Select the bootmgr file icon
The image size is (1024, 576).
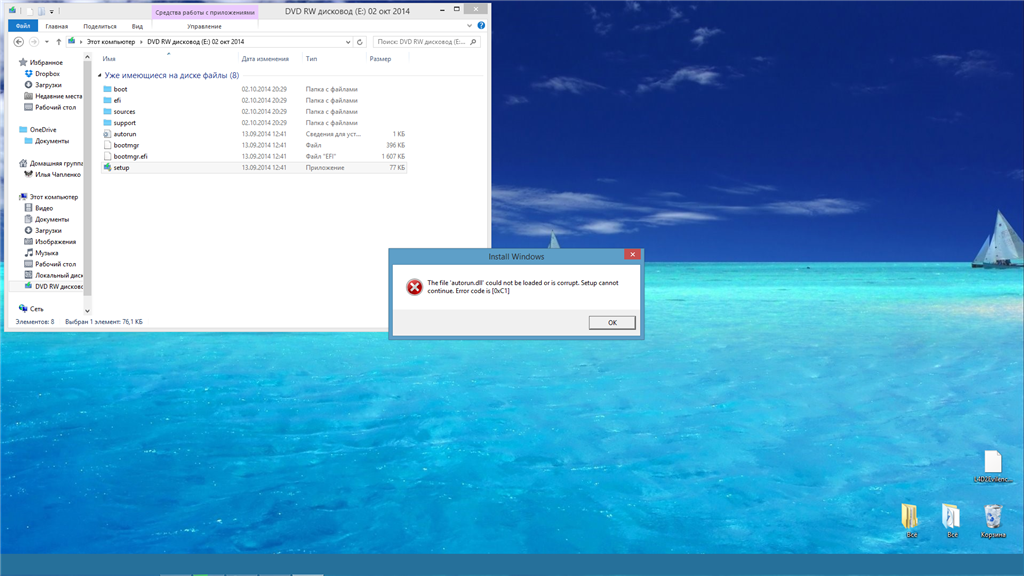[107, 145]
